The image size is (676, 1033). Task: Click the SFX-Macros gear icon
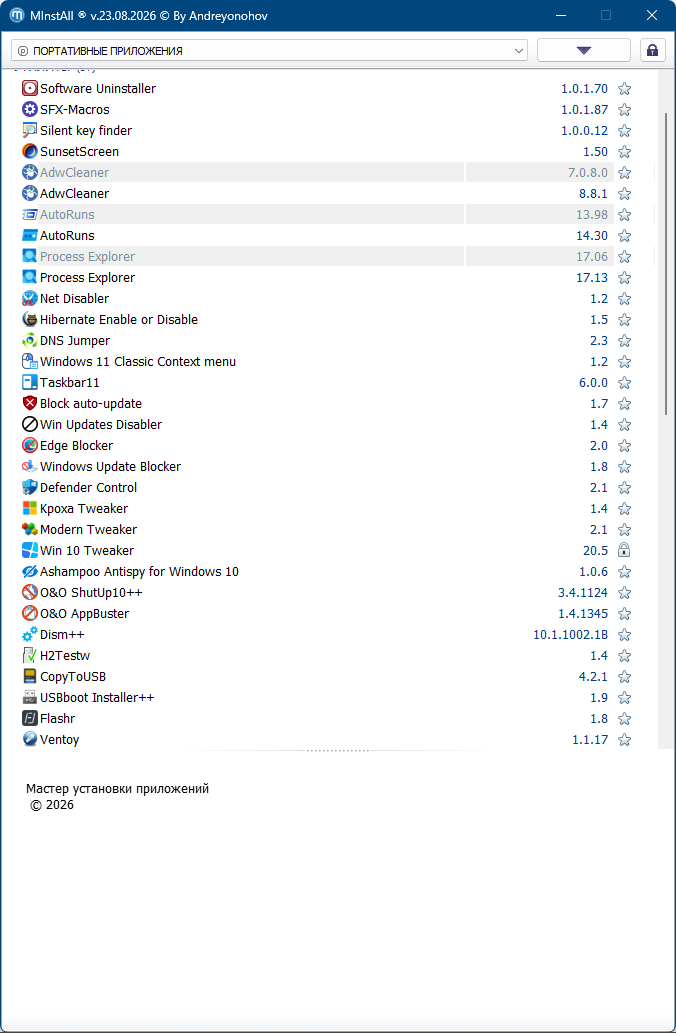click(30, 109)
